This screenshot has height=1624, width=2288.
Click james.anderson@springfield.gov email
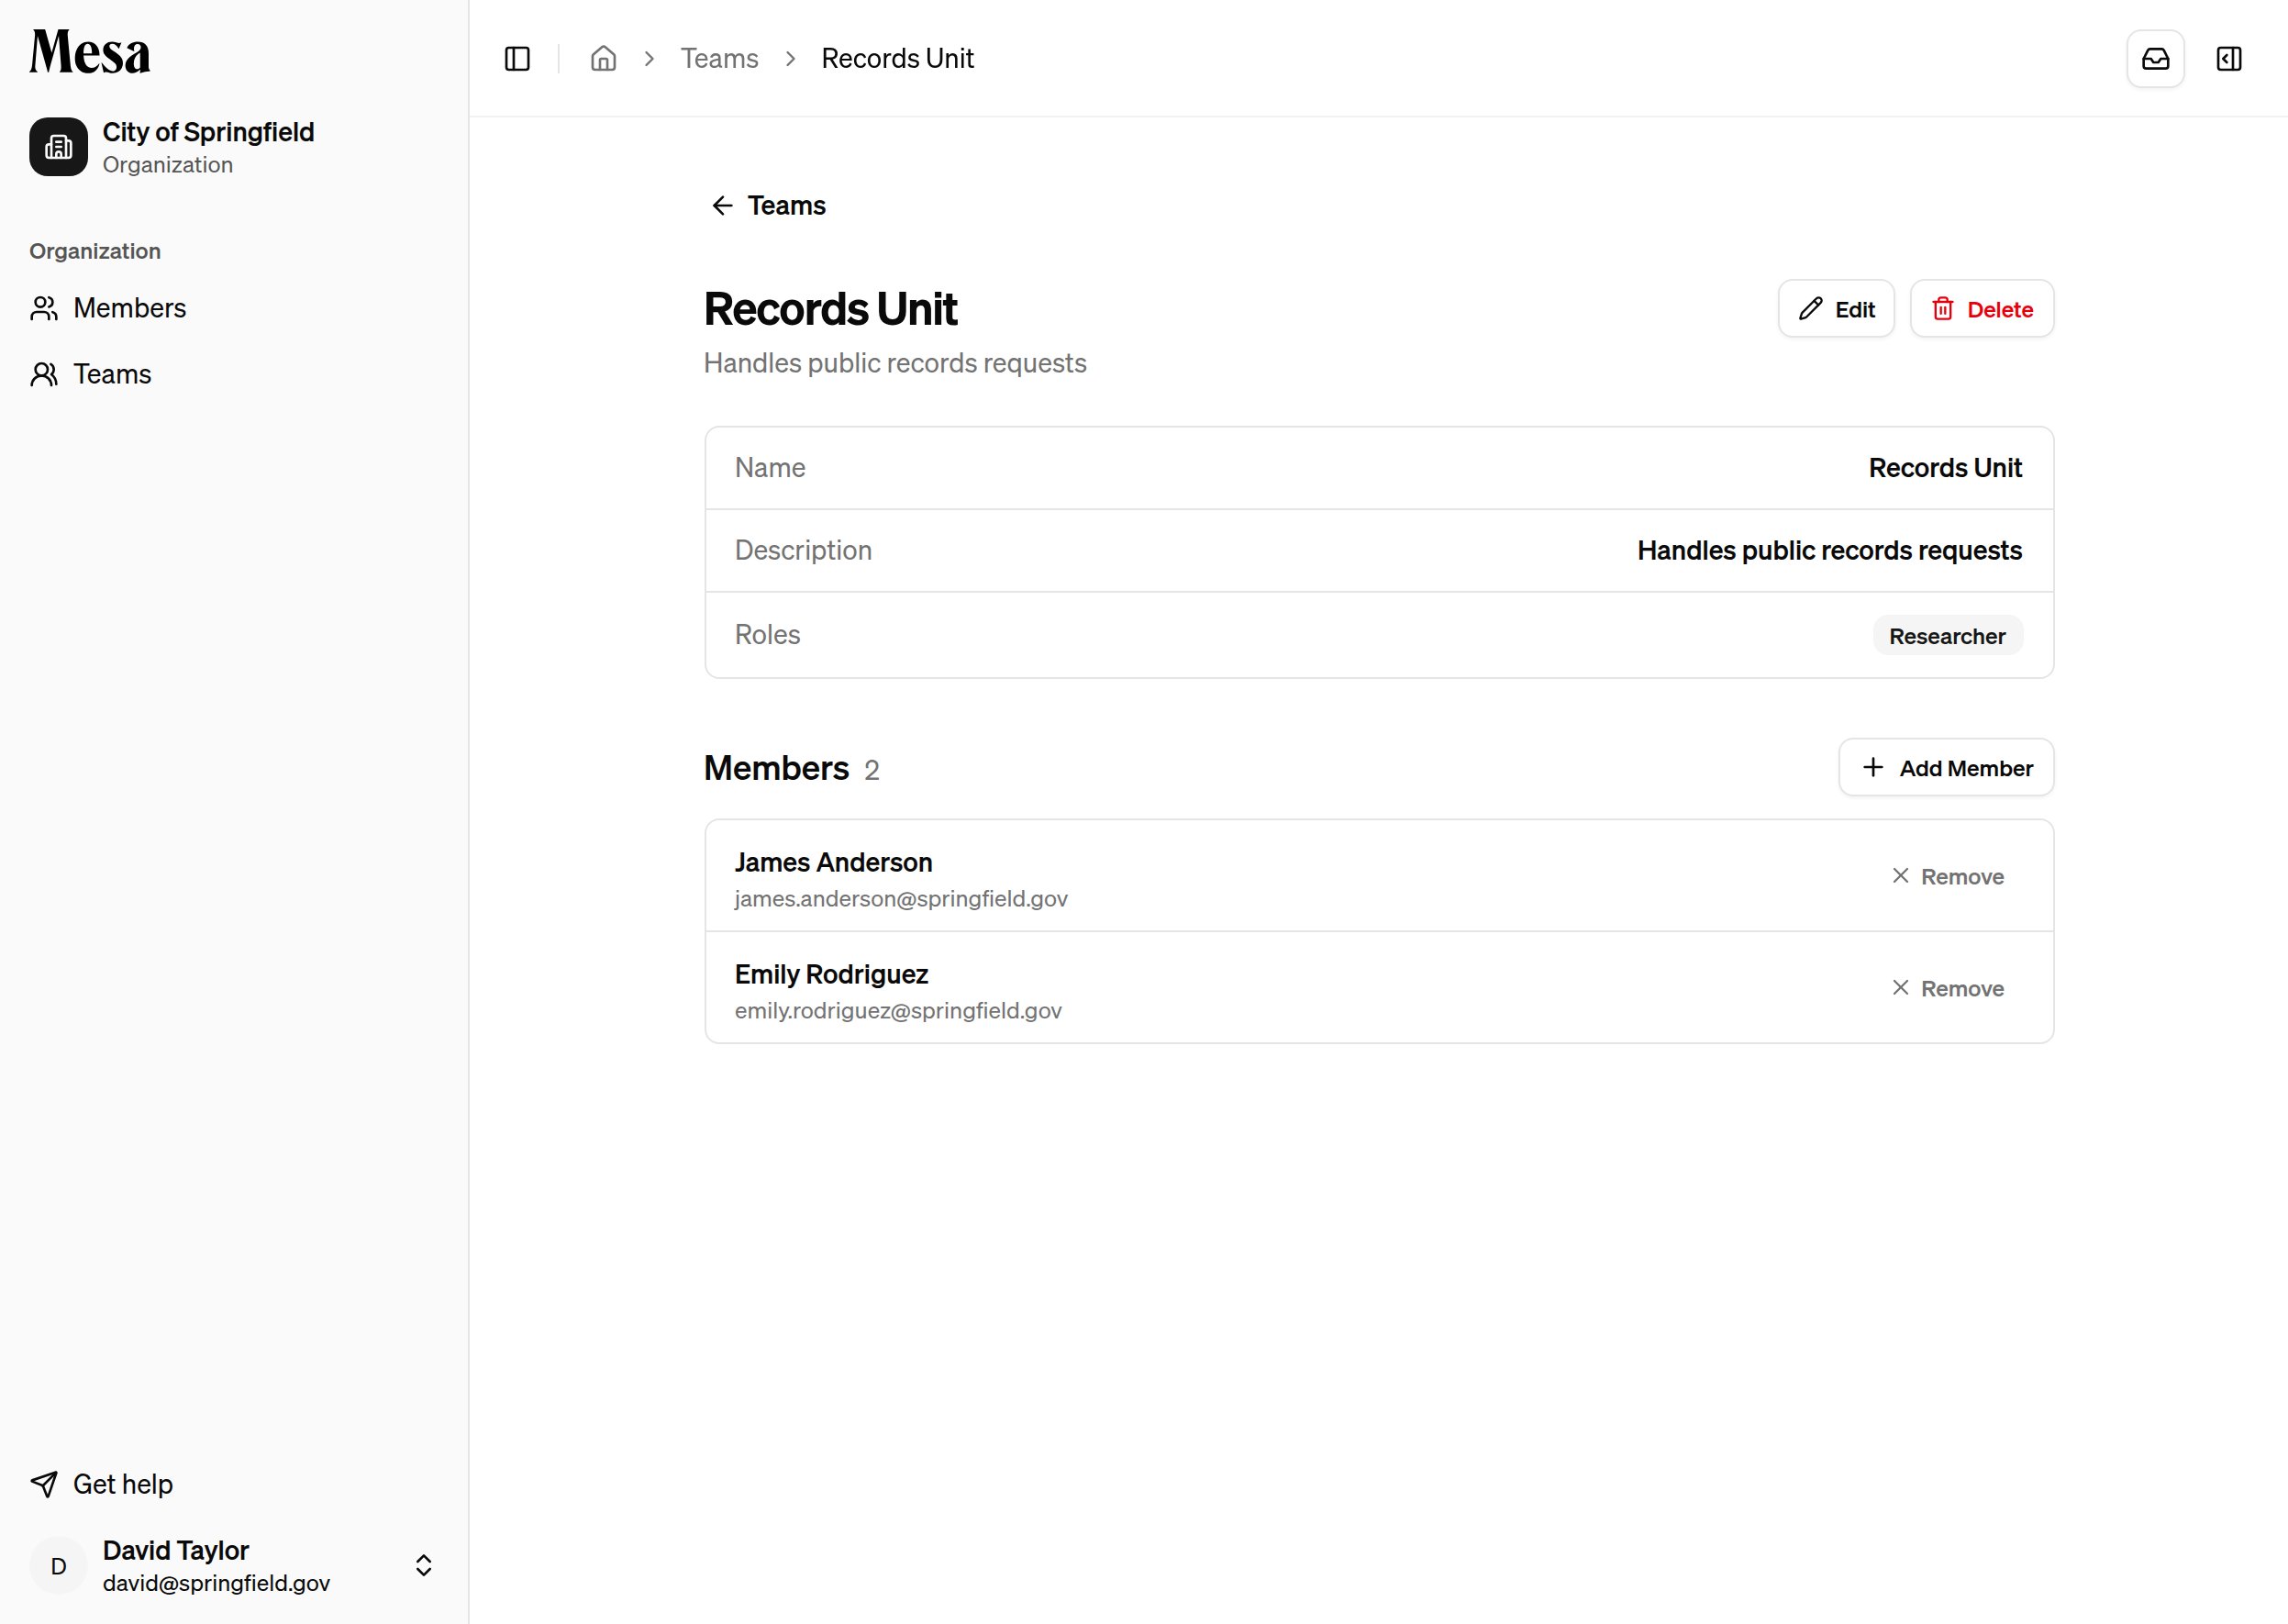tap(901, 899)
